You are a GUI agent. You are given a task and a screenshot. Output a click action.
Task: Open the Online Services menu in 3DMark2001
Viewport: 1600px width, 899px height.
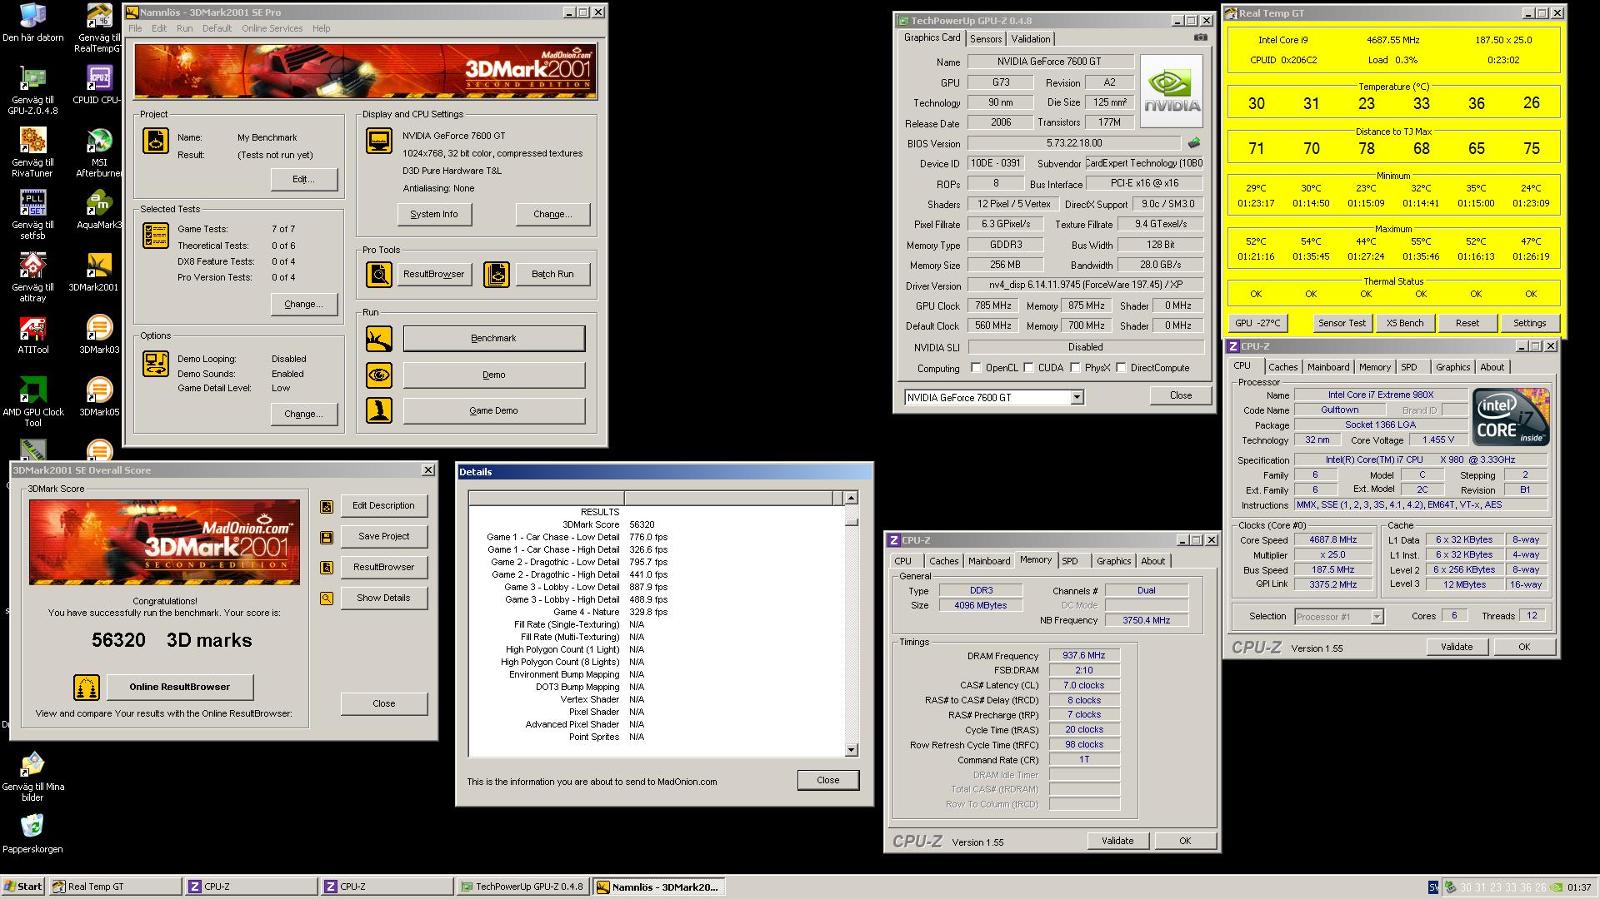272,28
